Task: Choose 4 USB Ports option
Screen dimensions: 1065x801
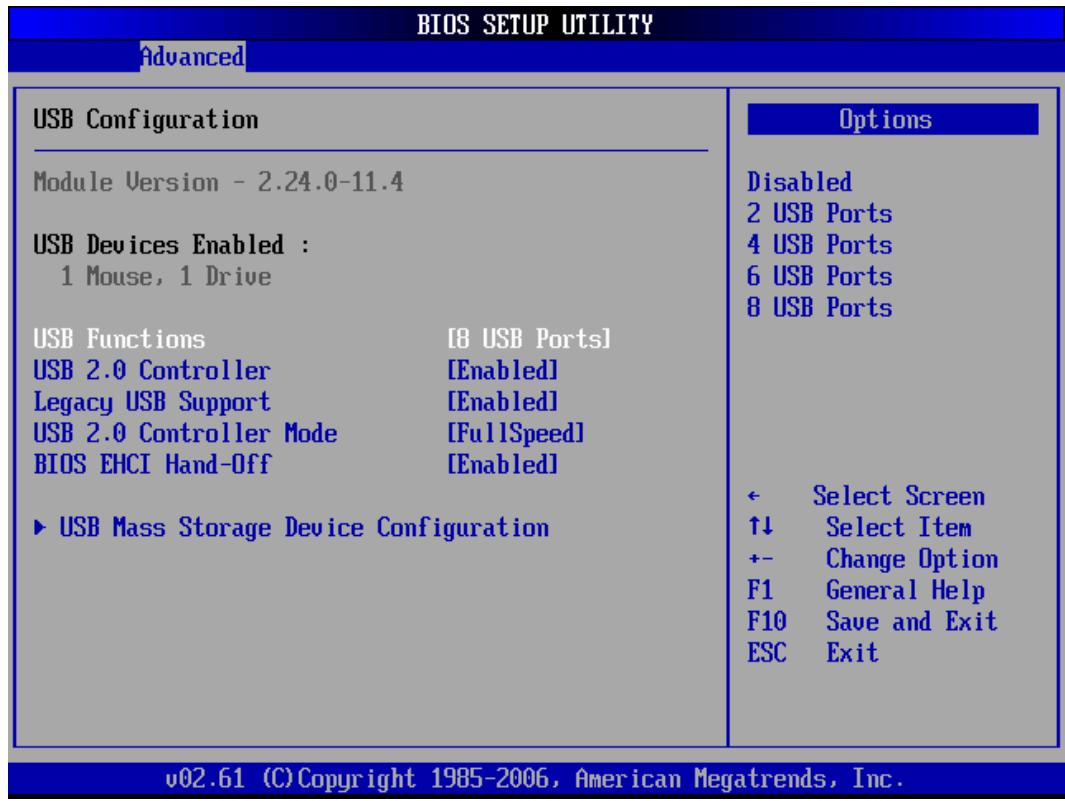Action: tap(819, 245)
